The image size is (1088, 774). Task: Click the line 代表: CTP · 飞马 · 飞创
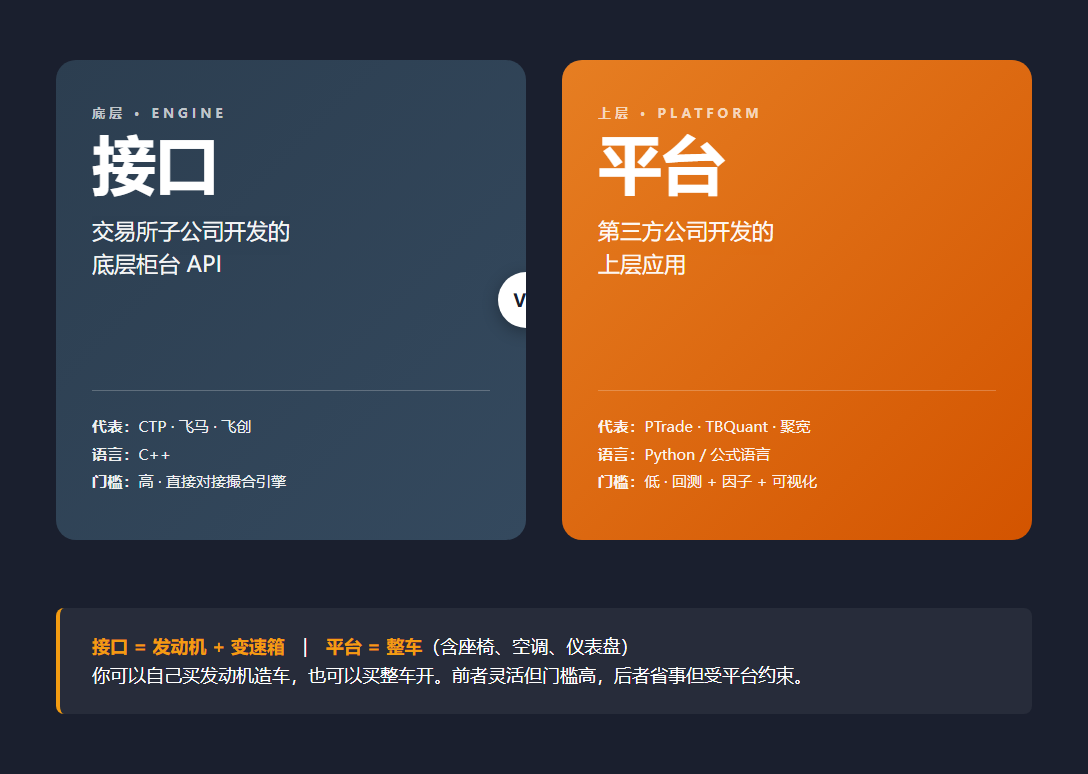pyautogui.click(x=171, y=426)
